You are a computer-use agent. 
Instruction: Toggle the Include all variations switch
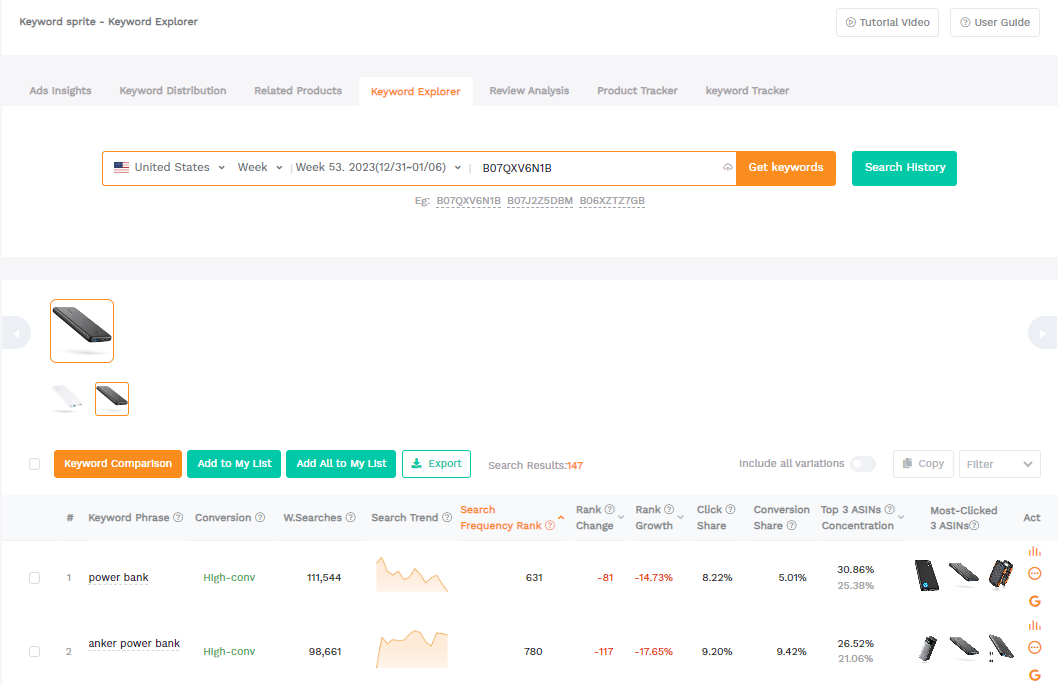click(862, 464)
